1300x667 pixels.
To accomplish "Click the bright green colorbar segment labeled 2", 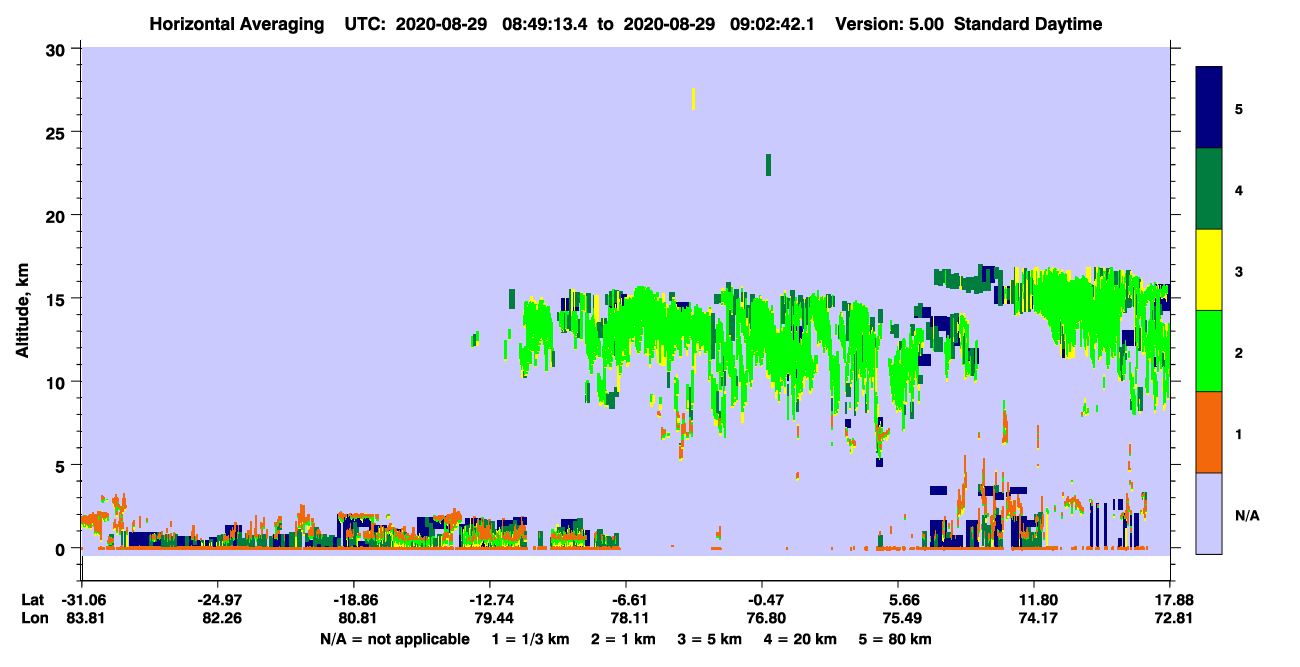I will click(x=1209, y=351).
